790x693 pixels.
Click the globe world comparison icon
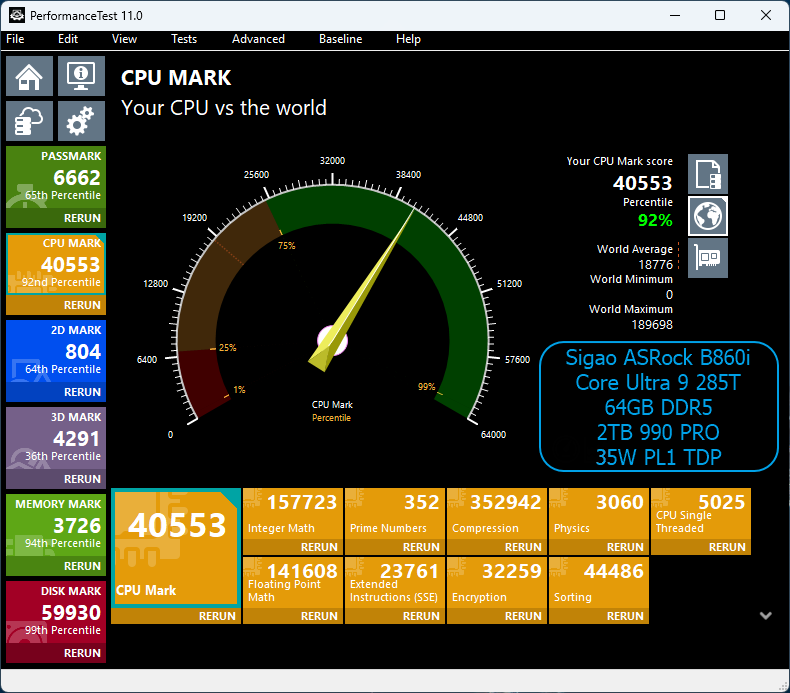(x=708, y=216)
